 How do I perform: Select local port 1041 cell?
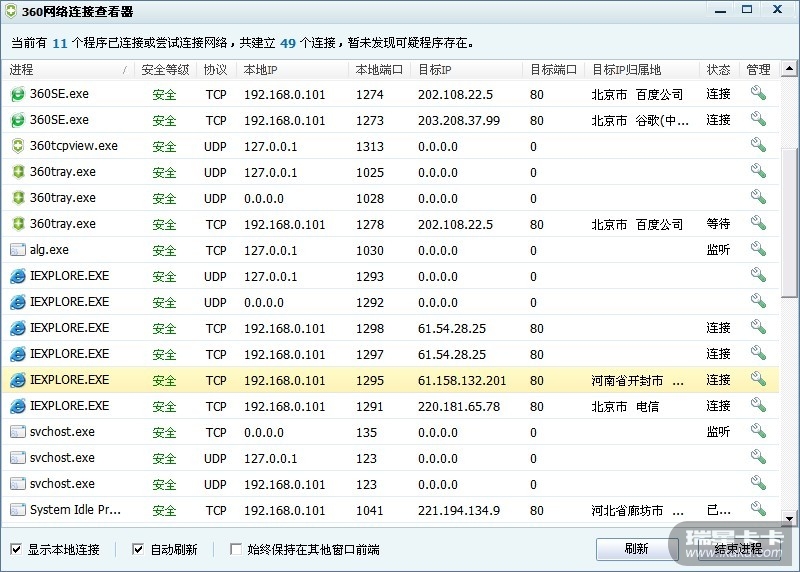[370, 511]
